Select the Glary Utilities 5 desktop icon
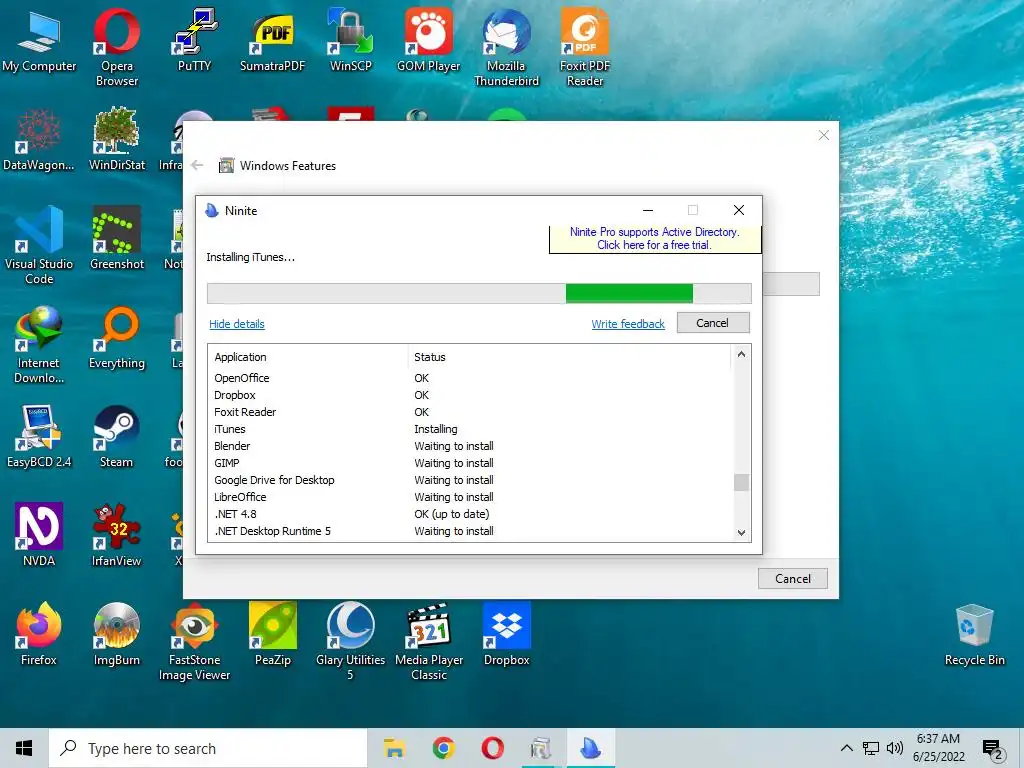The image size is (1024, 768). click(351, 641)
